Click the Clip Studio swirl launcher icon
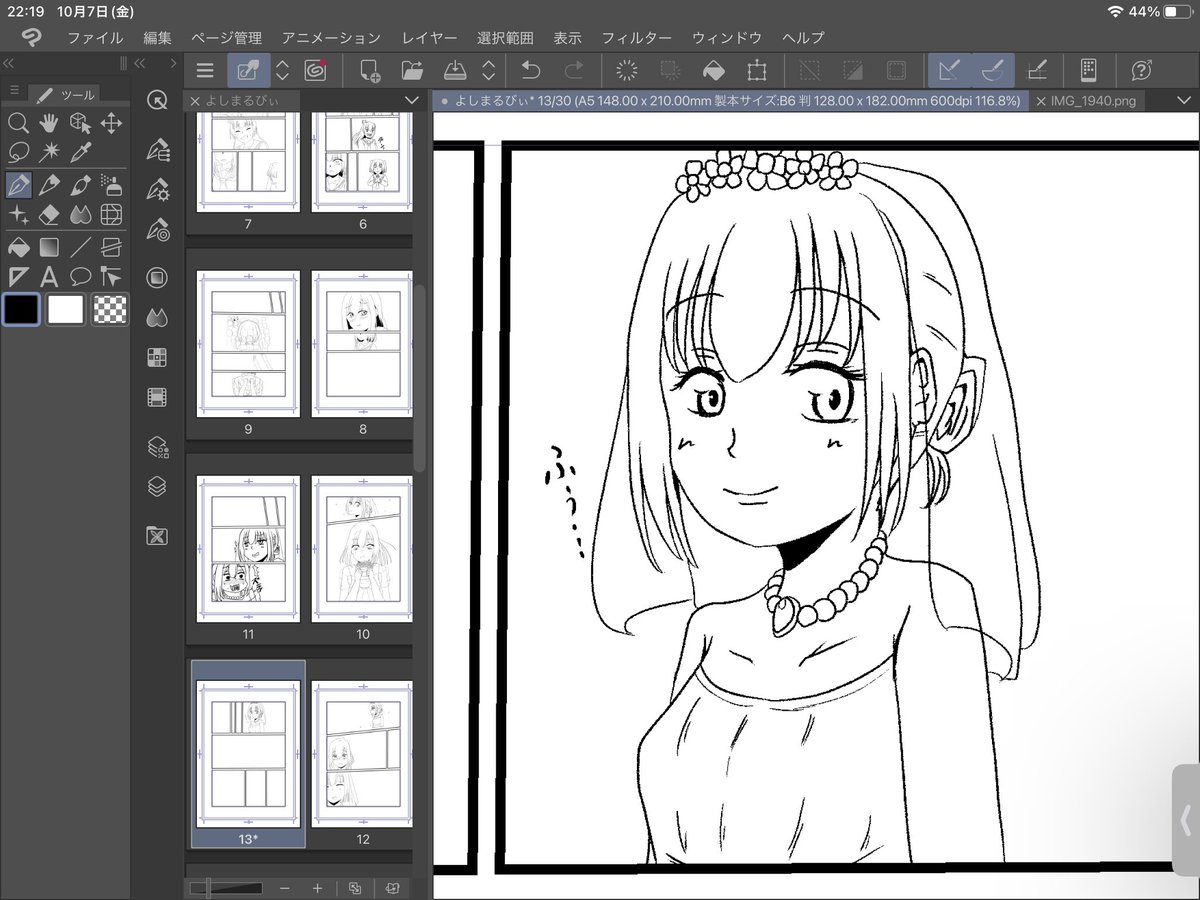 [x=316, y=70]
